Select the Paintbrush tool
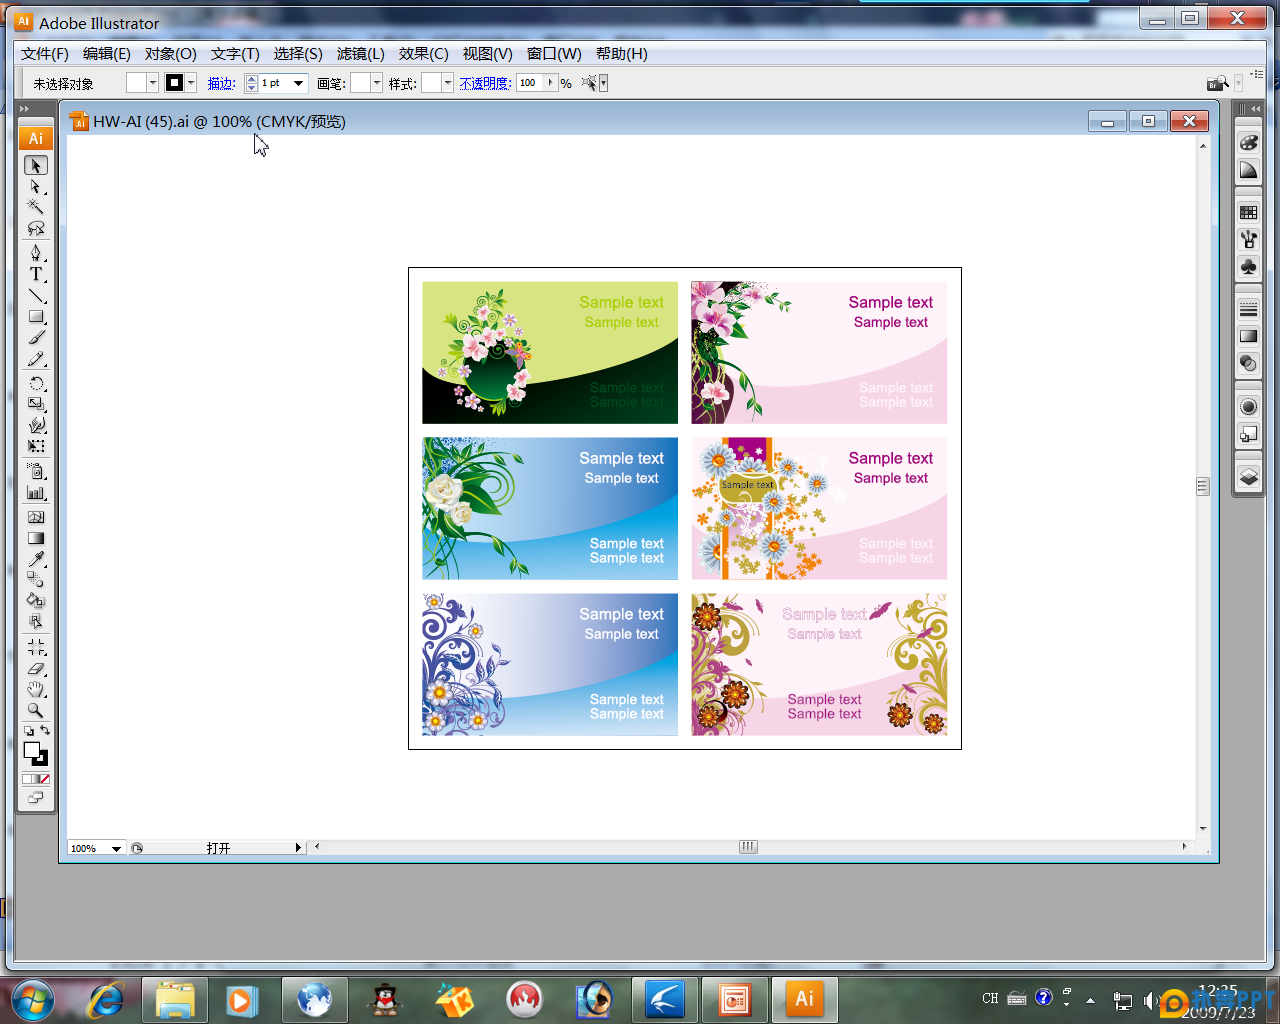 click(36, 338)
